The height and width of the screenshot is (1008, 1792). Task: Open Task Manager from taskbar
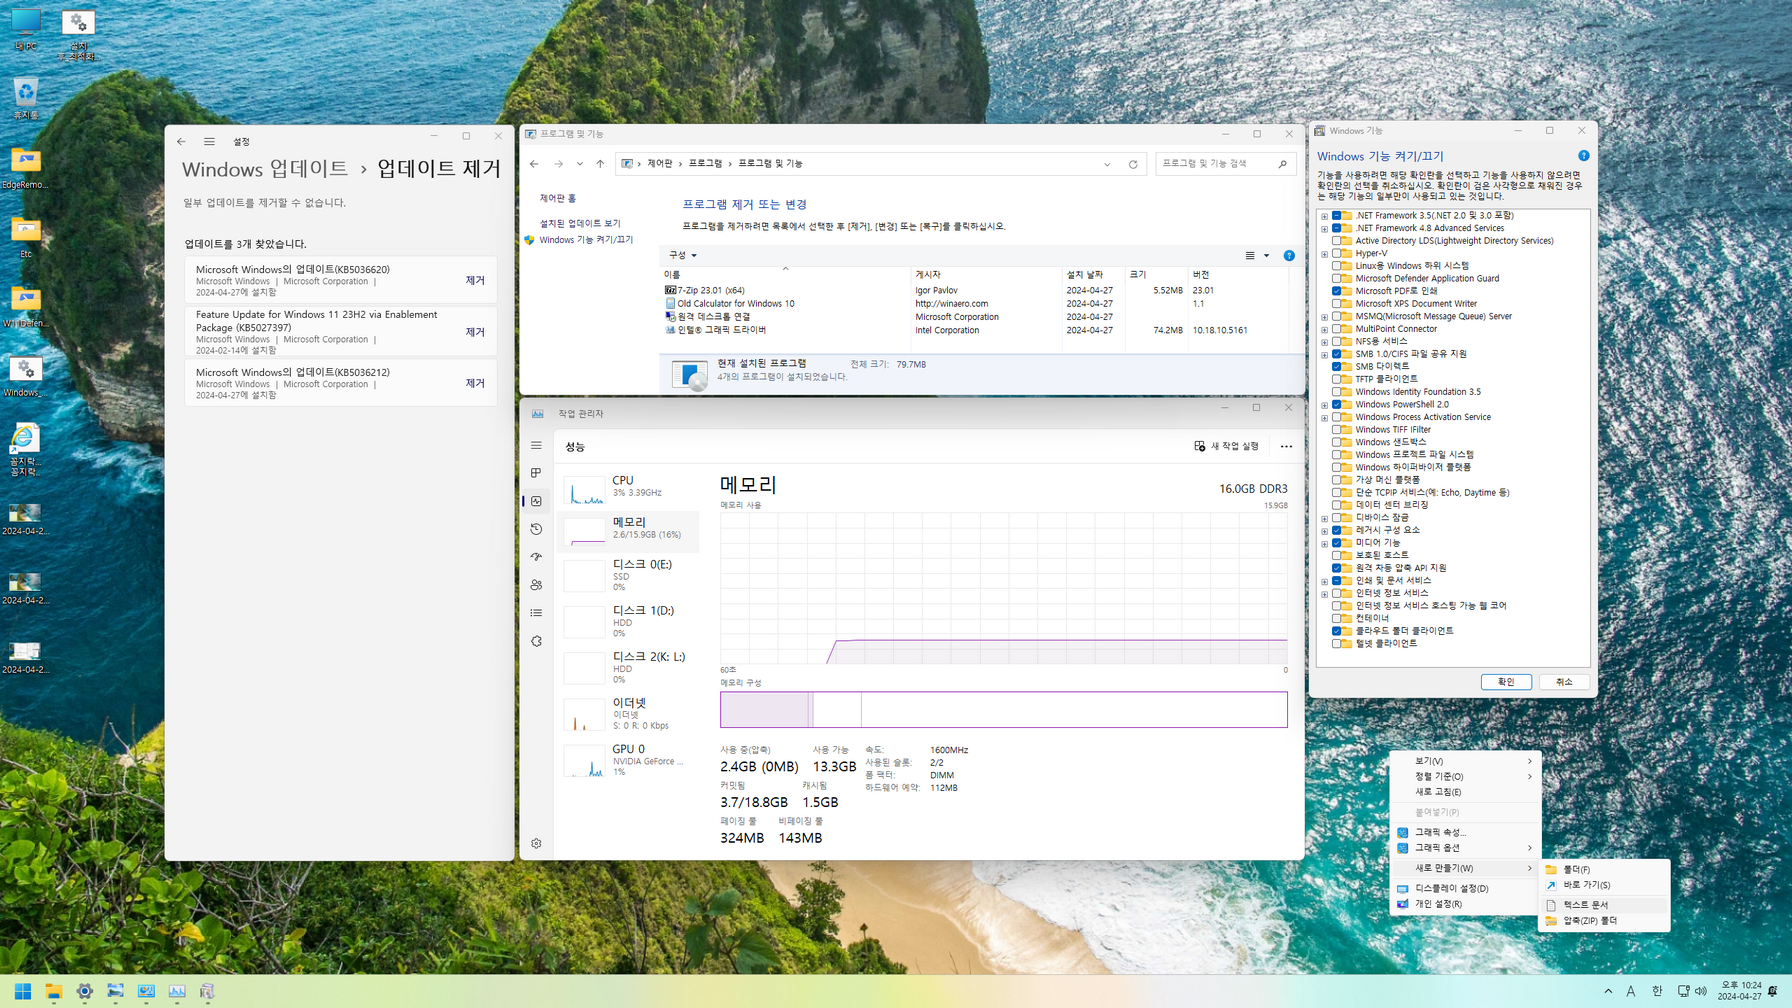(x=177, y=991)
